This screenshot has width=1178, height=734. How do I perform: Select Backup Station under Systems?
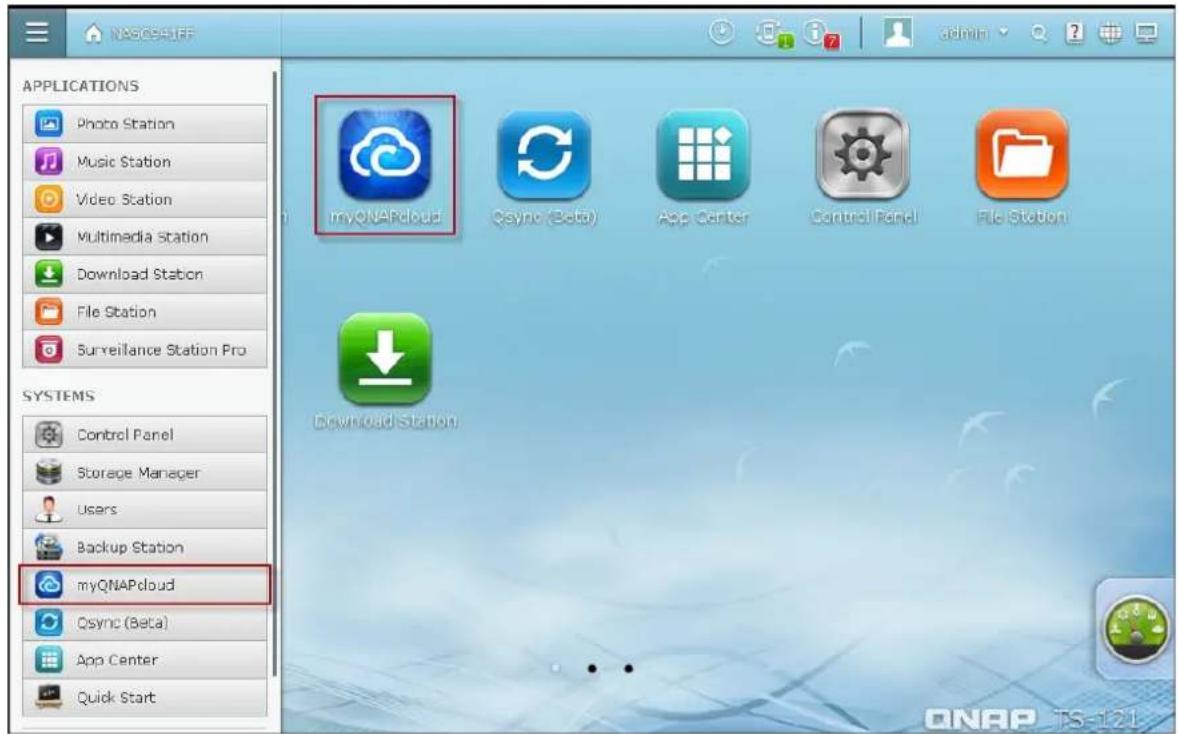145,547
